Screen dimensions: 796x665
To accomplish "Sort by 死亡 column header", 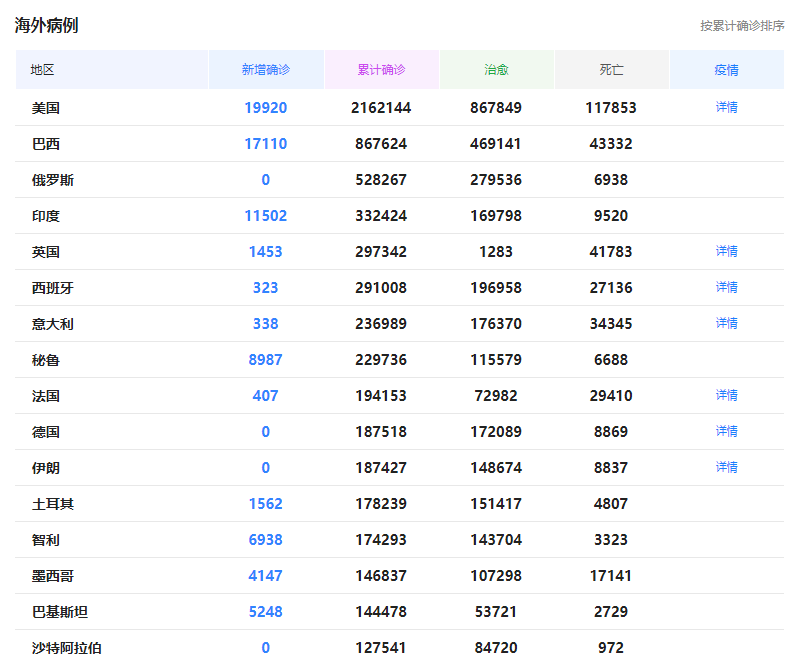I will [611, 70].
